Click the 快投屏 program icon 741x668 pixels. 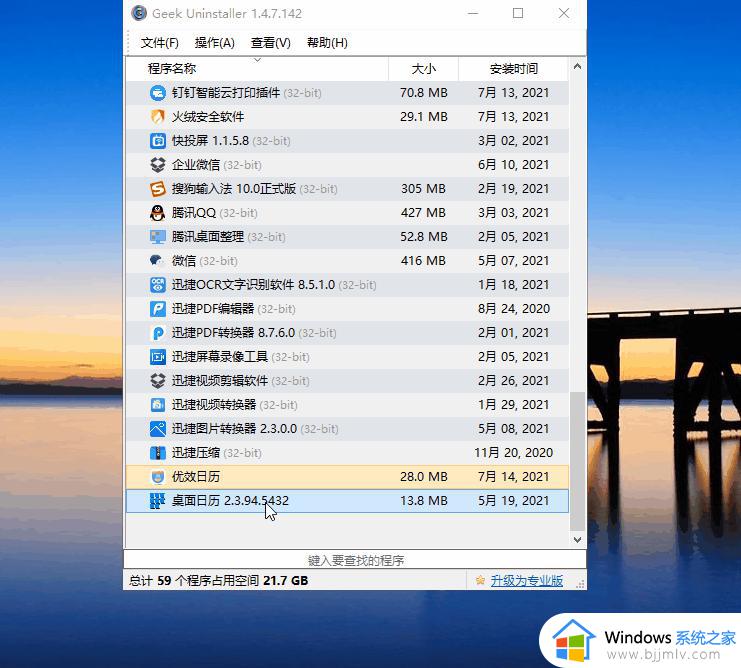tap(157, 141)
